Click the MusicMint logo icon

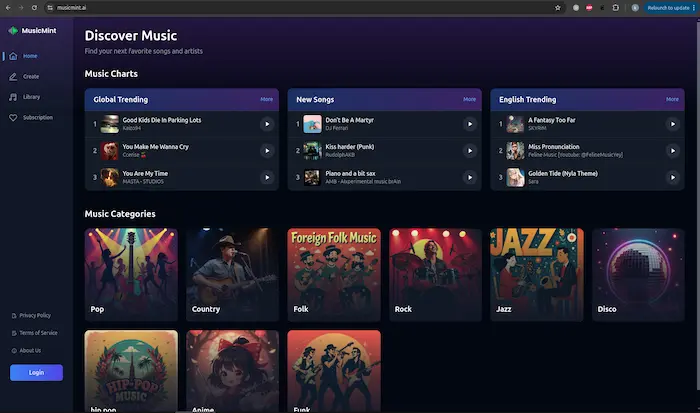(13, 31)
